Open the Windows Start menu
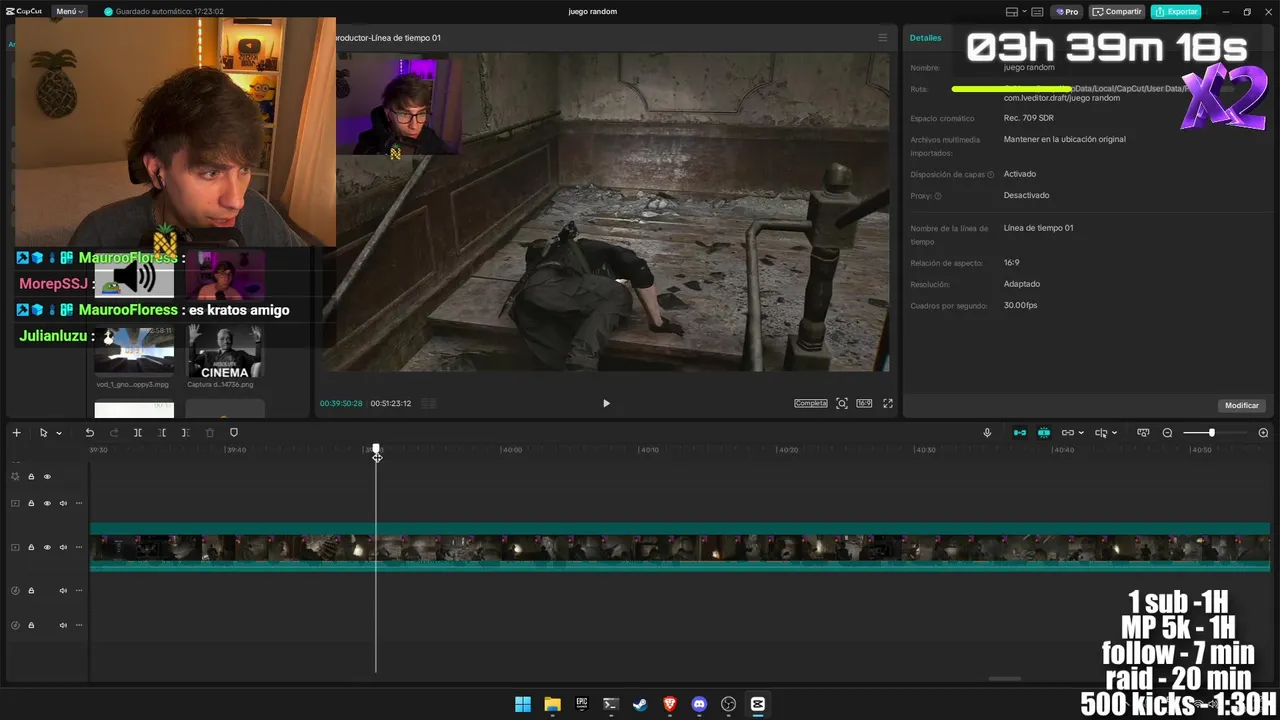 coord(522,704)
